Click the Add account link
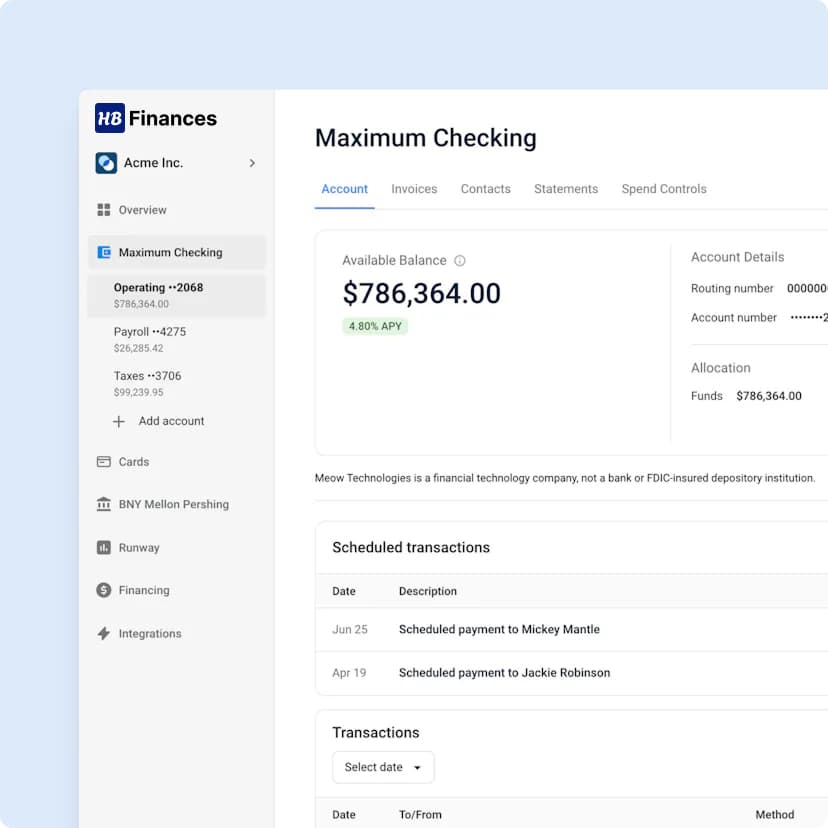828x828 pixels. 171,421
